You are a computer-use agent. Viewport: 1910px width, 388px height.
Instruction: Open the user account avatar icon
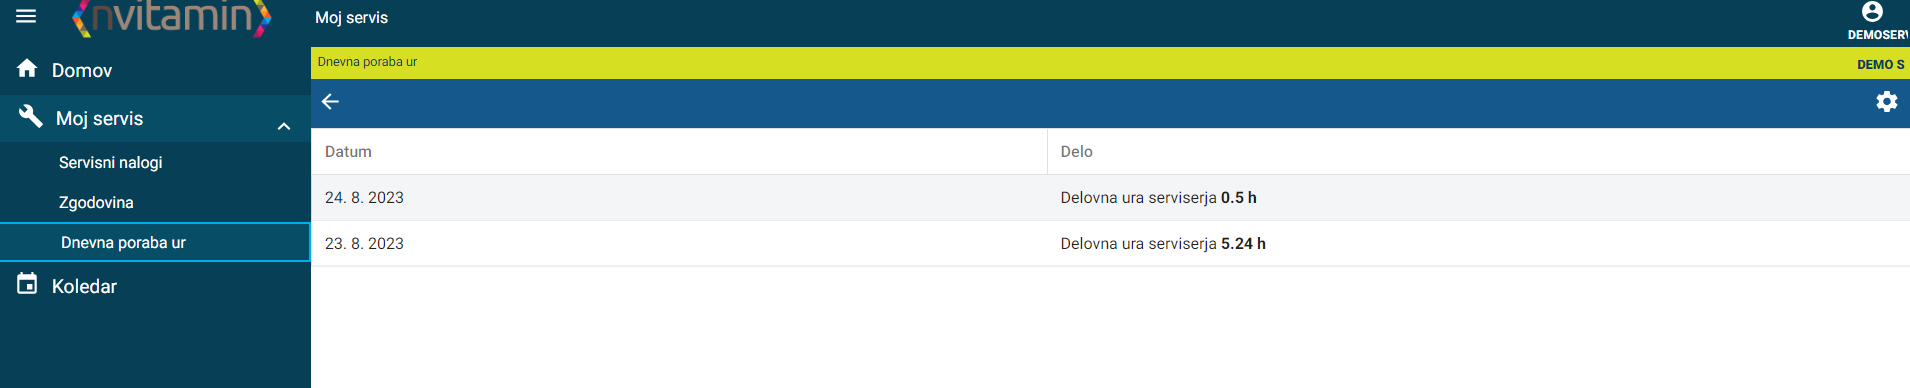pyautogui.click(x=1872, y=12)
